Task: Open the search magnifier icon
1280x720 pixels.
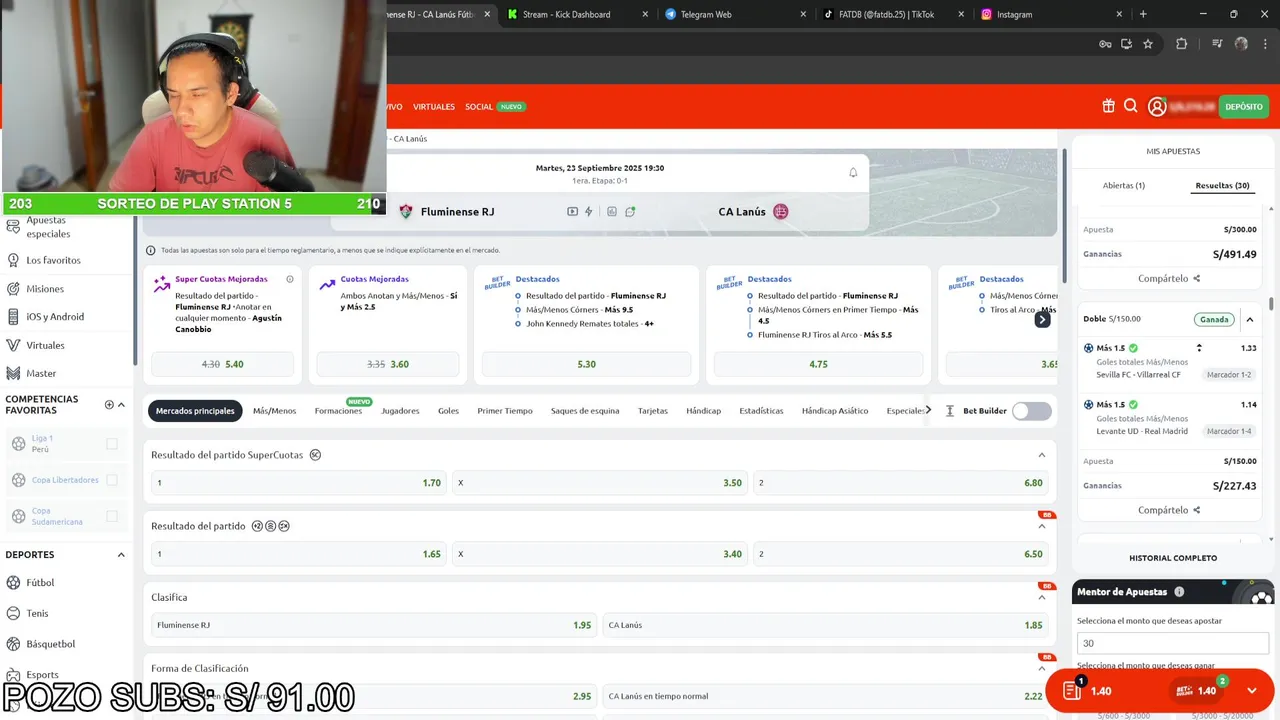Action: pyautogui.click(x=1131, y=106)
